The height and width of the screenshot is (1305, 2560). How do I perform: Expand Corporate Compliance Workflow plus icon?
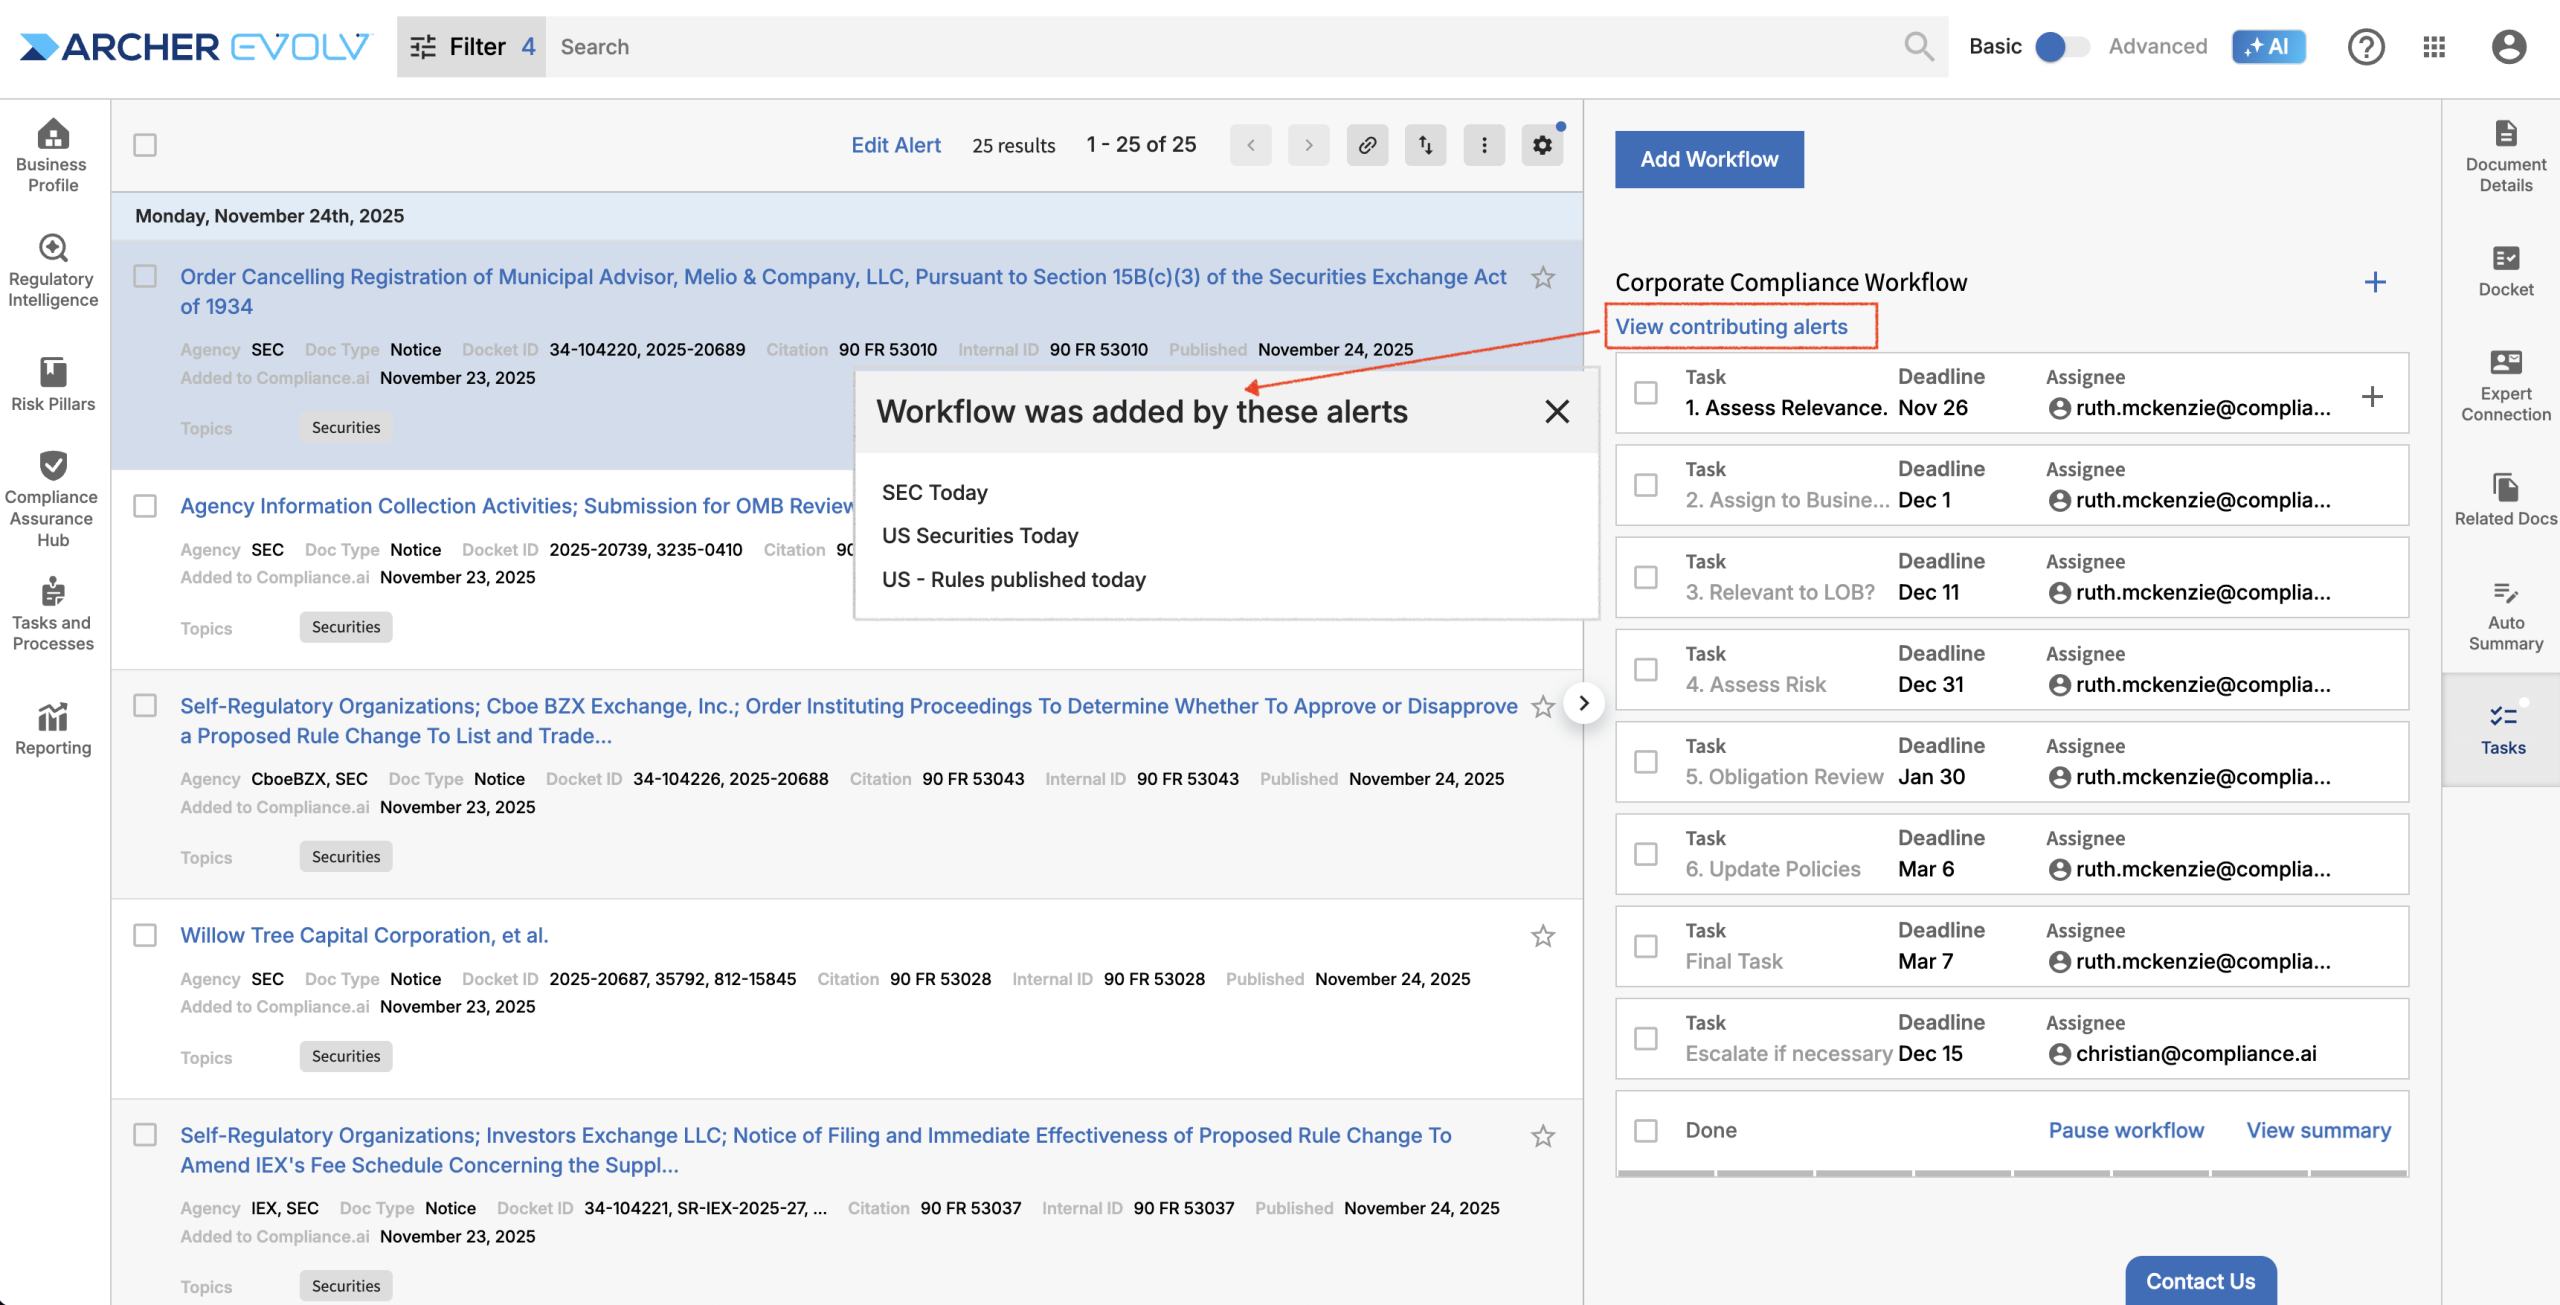coord(2375,283)
